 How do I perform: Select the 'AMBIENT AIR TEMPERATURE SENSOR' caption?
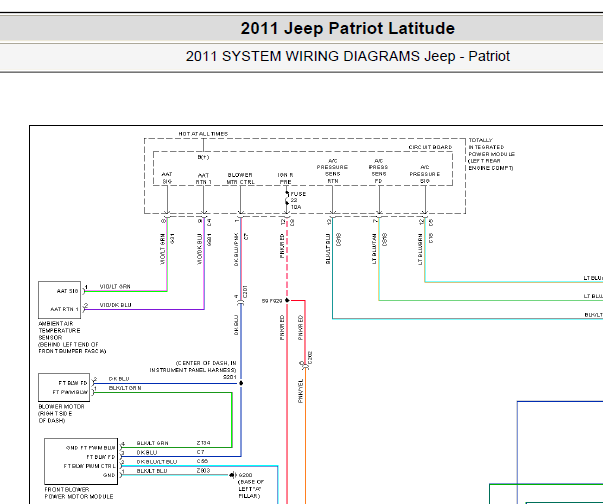(x=72, y=338)
